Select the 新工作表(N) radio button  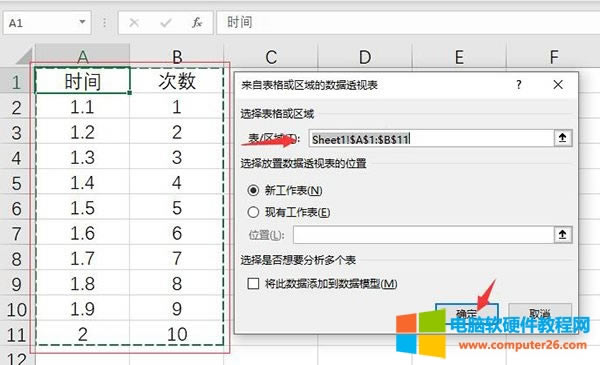click(253, 190)
